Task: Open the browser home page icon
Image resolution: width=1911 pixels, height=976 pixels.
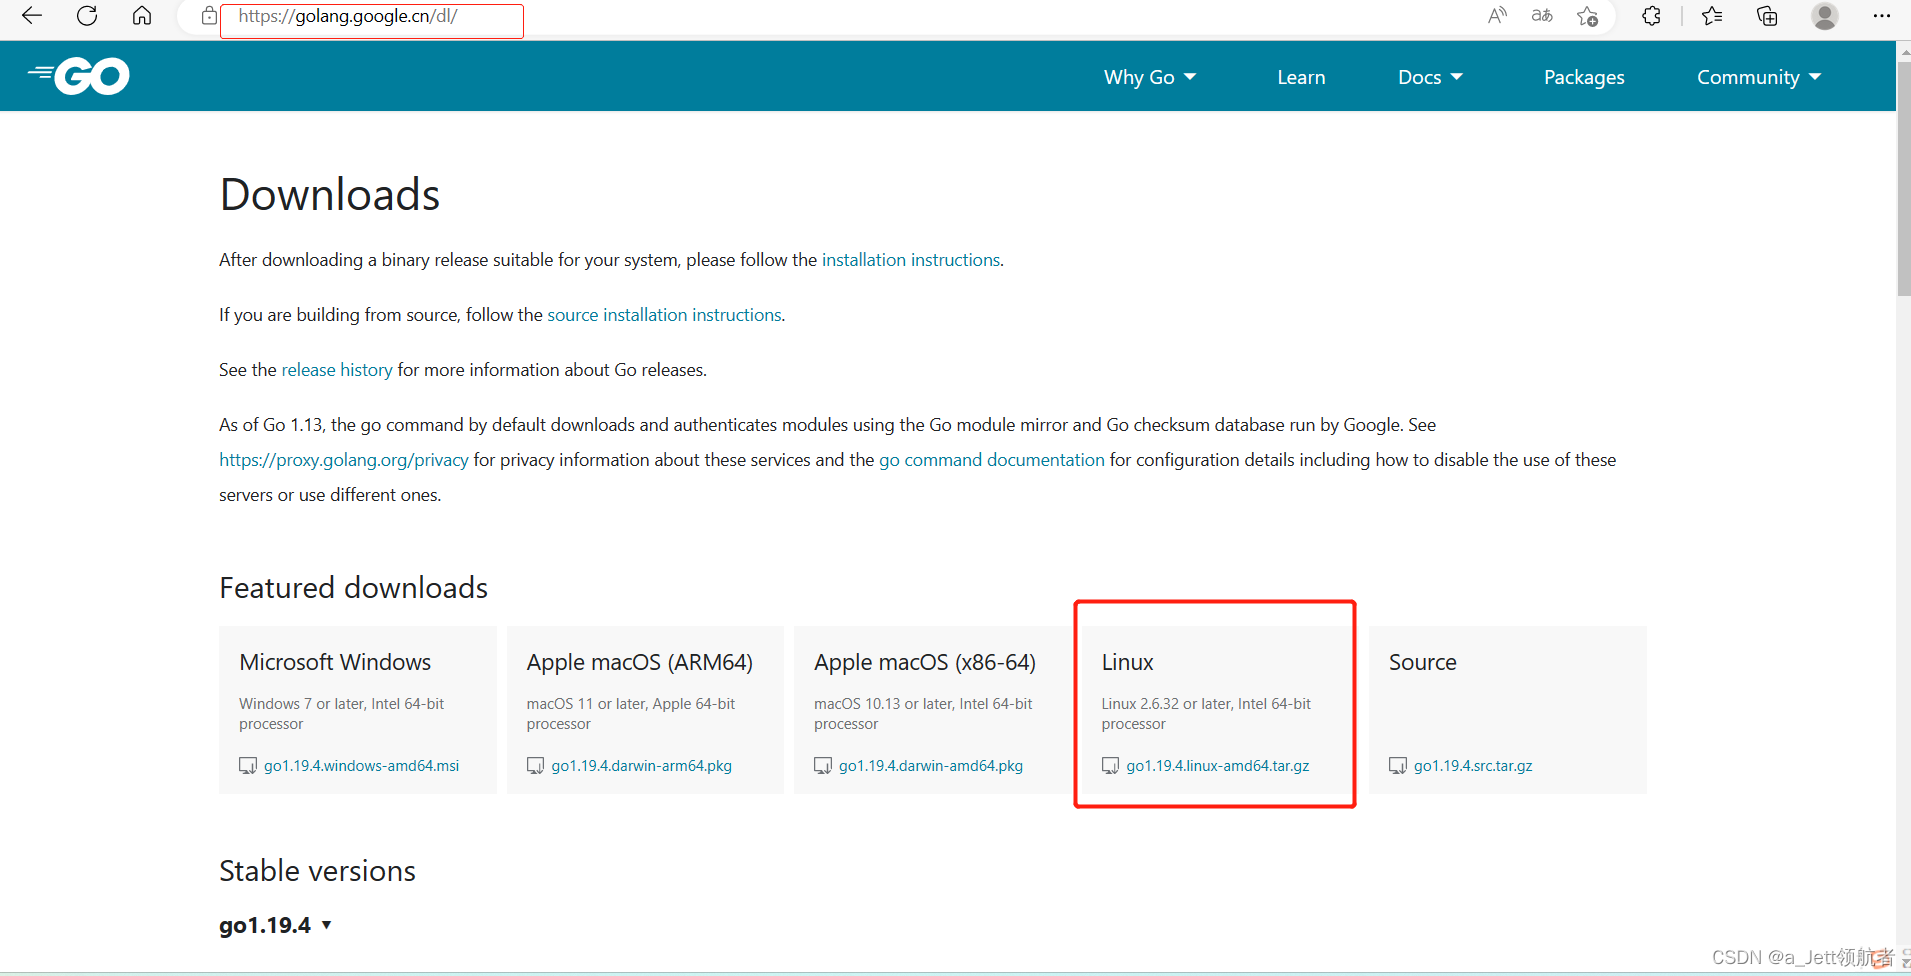Action: click(x=142, y=15)
